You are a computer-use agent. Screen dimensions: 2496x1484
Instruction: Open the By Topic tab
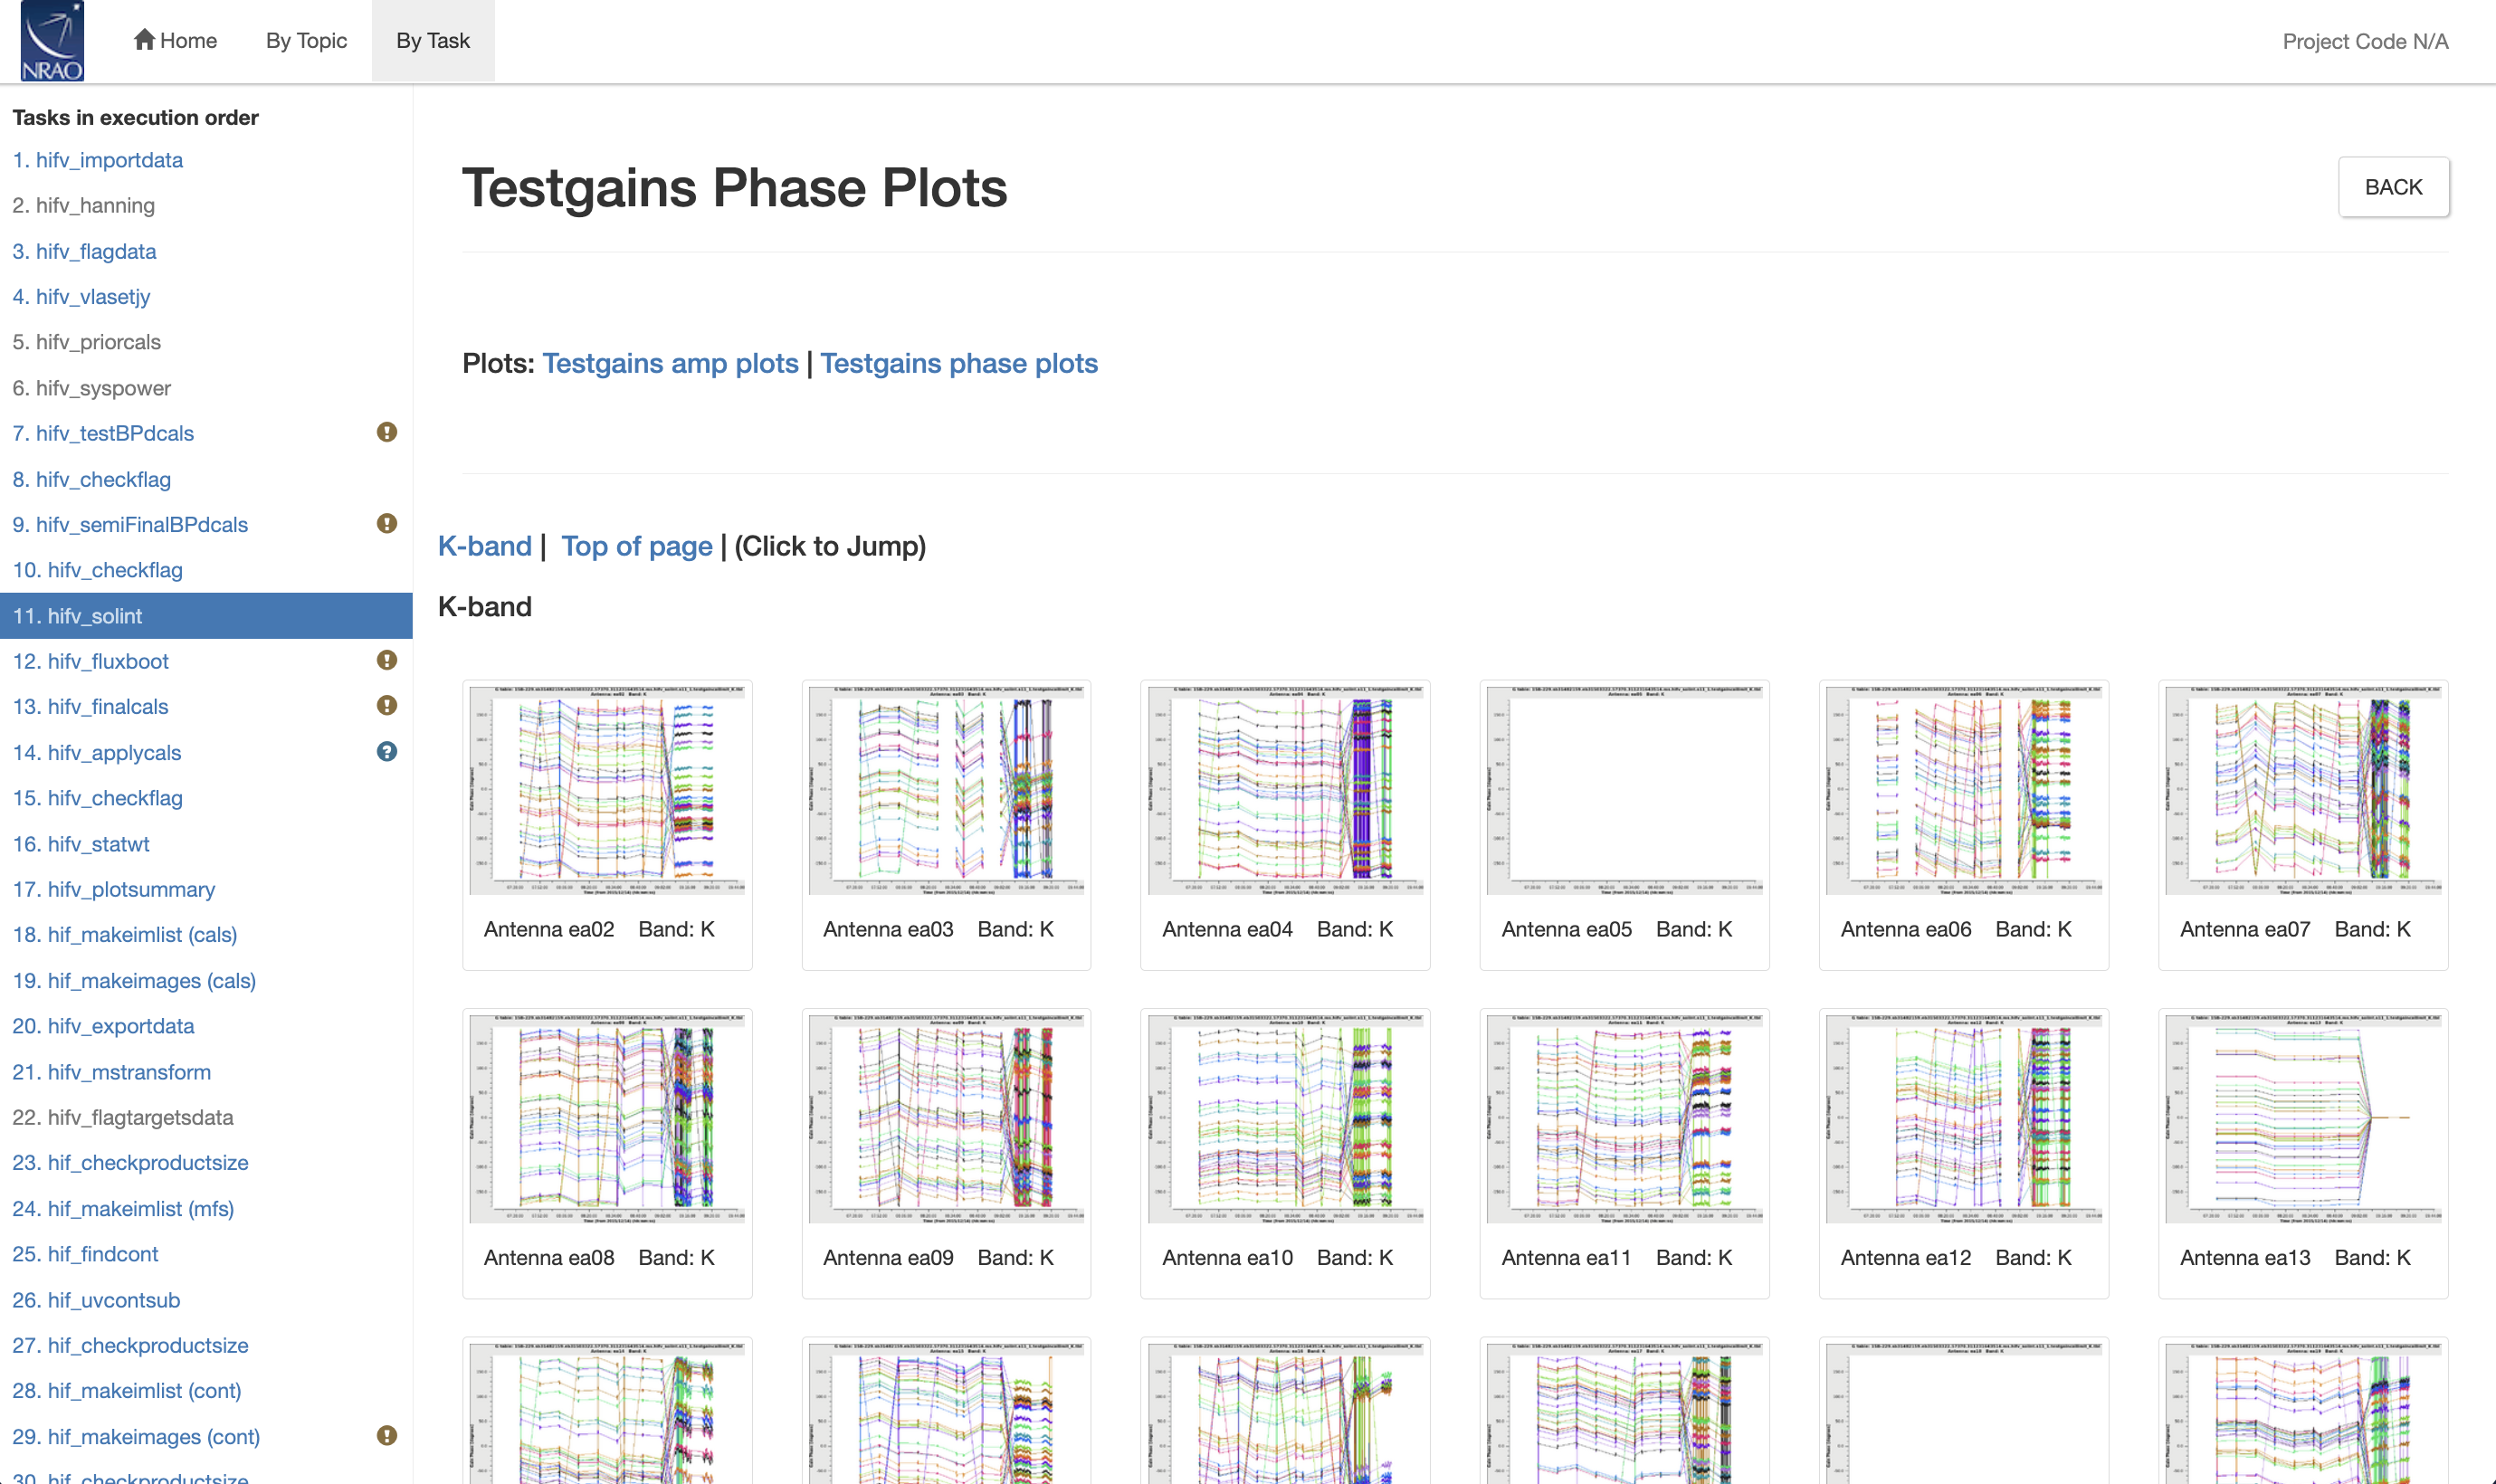pos(306,41)
